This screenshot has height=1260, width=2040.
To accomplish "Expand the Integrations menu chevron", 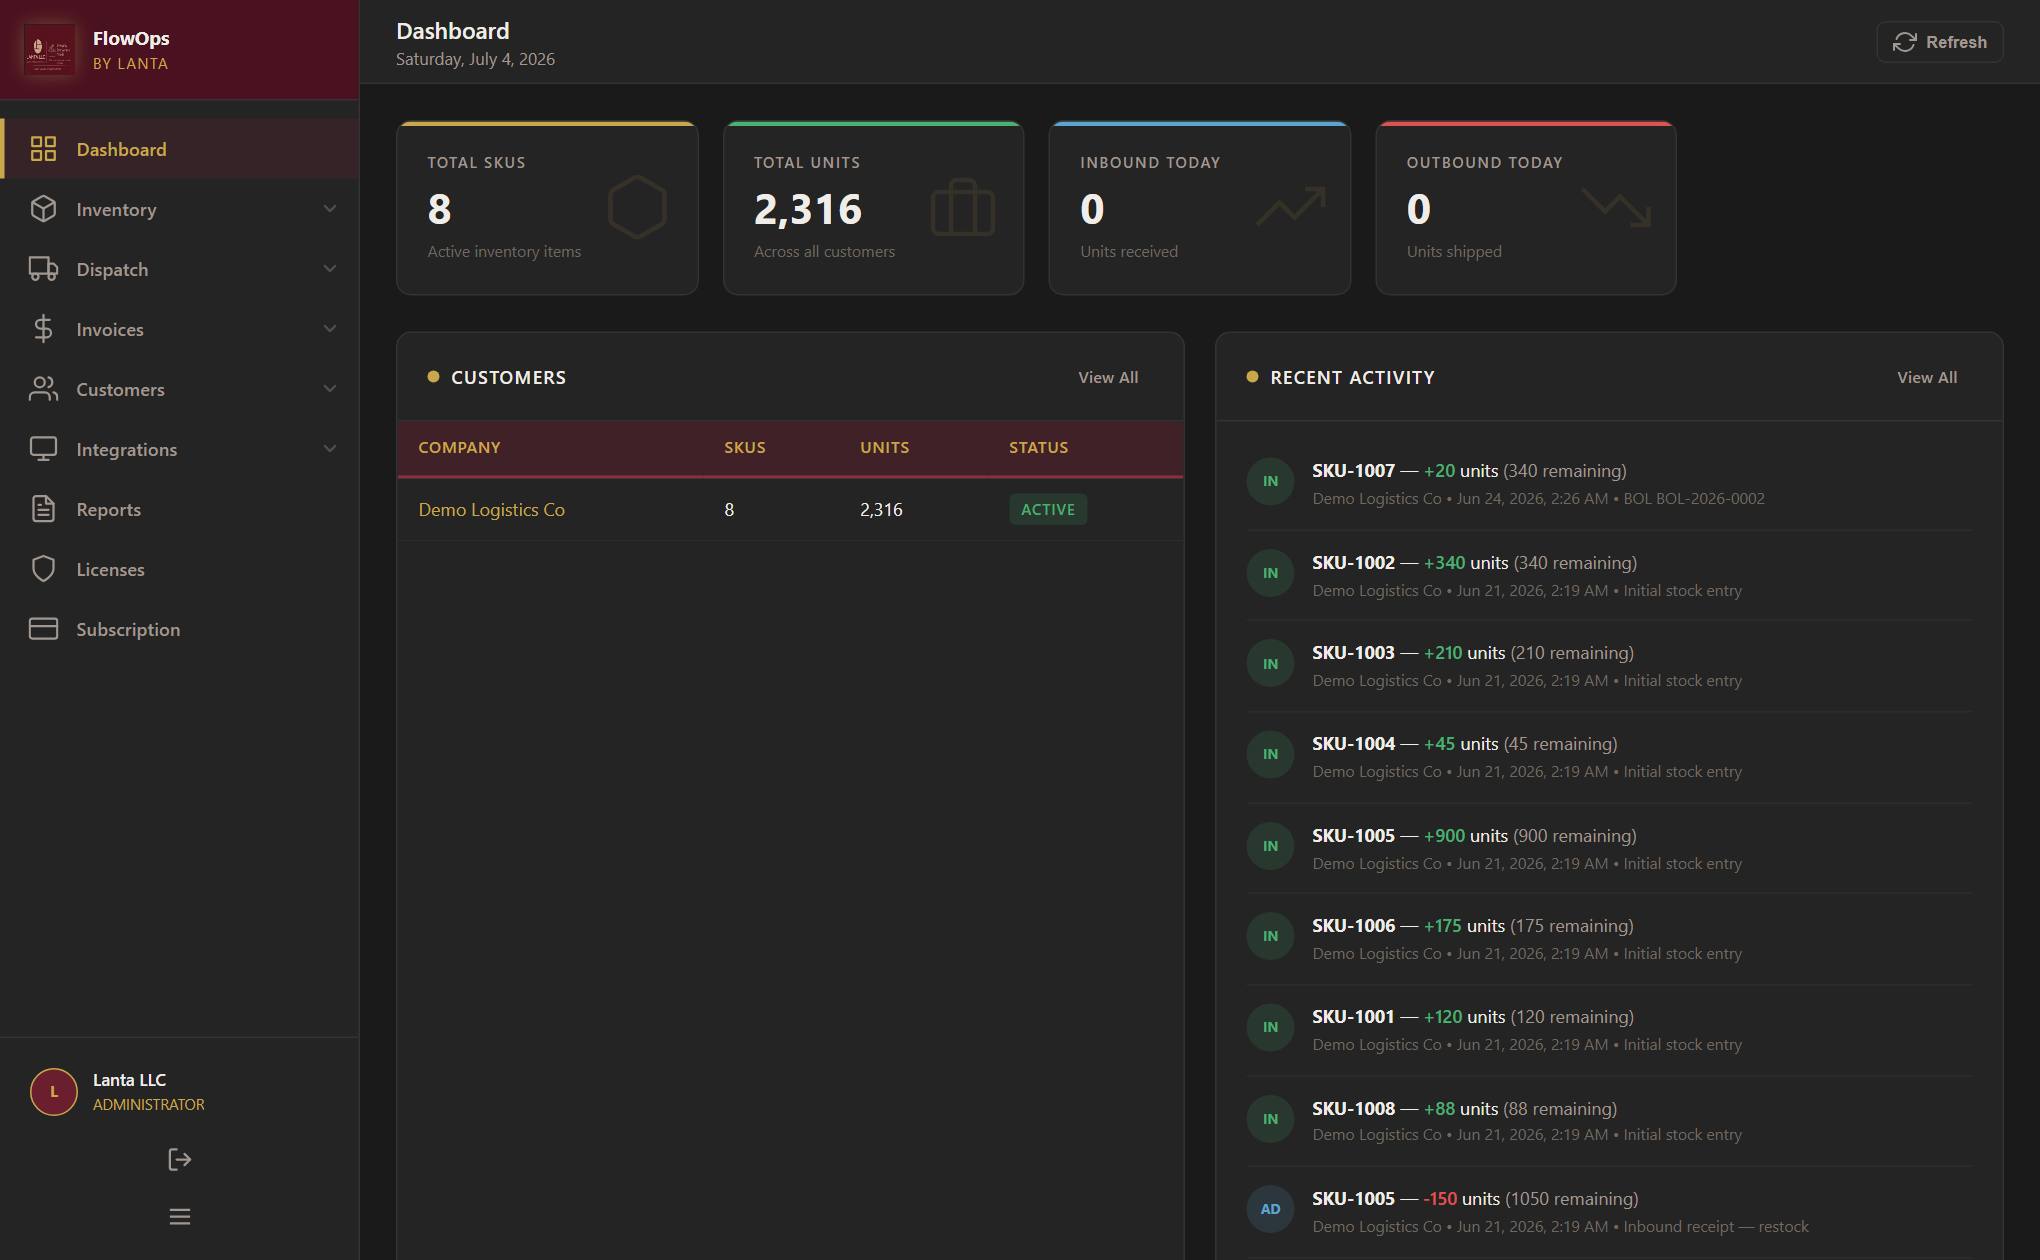I will pos(330,449).
